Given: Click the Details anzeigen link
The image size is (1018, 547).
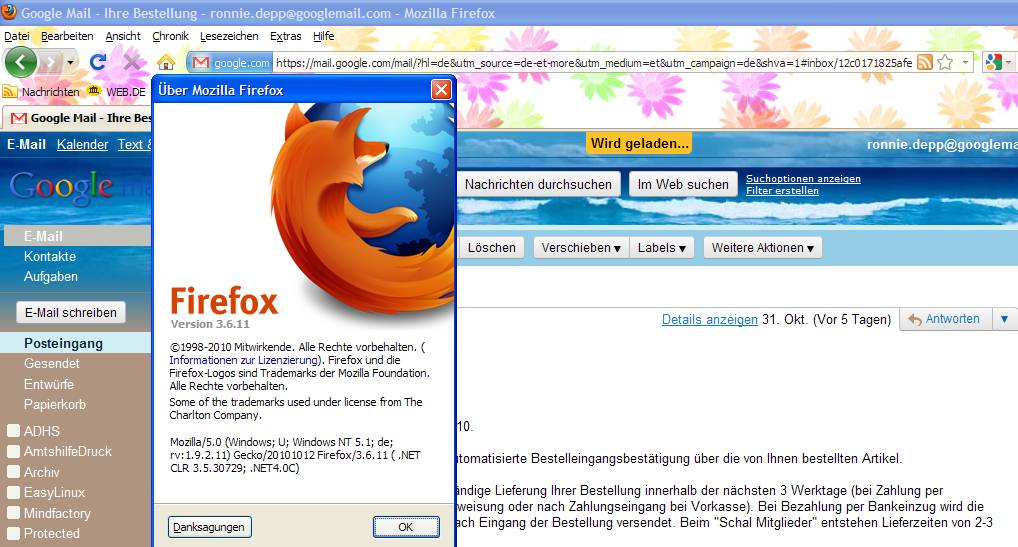Looking at the screenshot, I should tap(710, 319).
